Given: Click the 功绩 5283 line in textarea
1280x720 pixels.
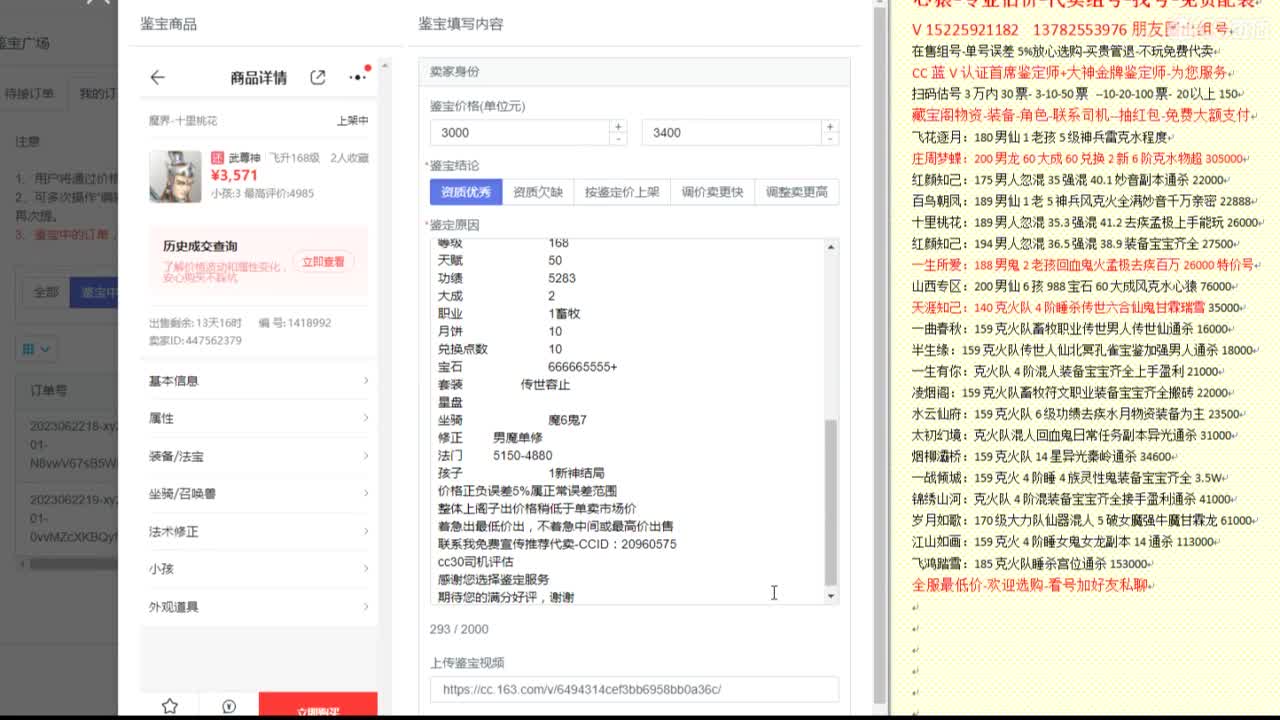Looking at the screenshot, I should pyautogui.click(x=507, y=278).
